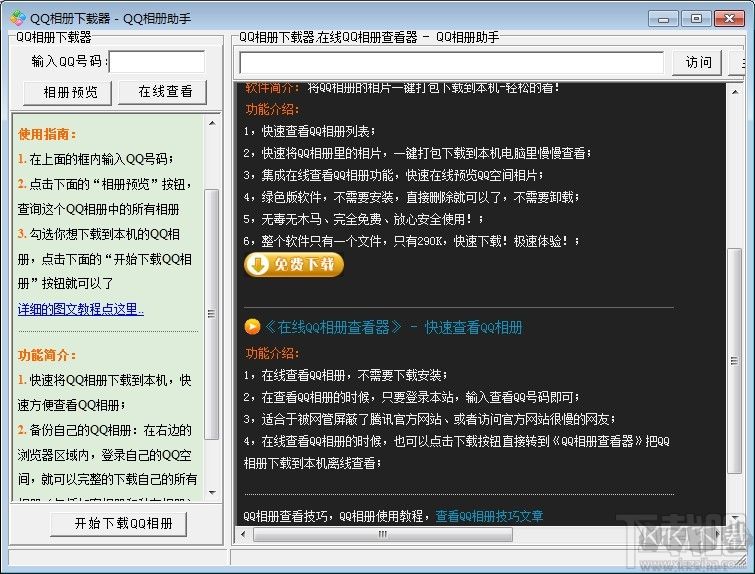Click text '1, 快速查看QQ相册列表'
Screen dimensions: 755x574
click(x=309, y=131)
